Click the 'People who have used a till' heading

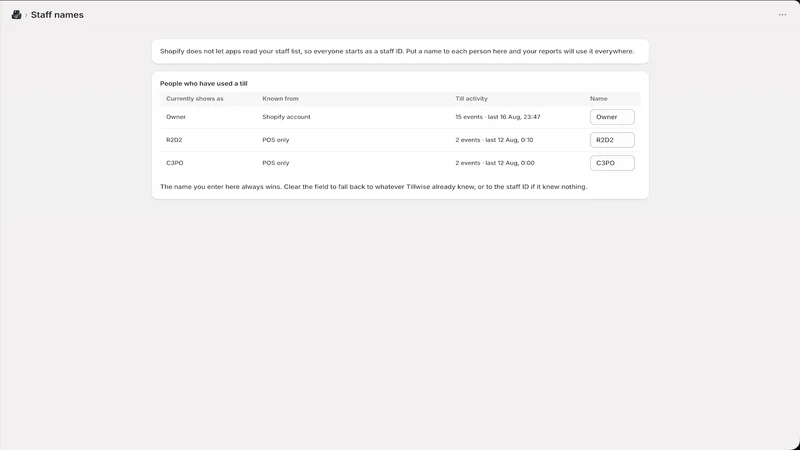click(204, 83)
